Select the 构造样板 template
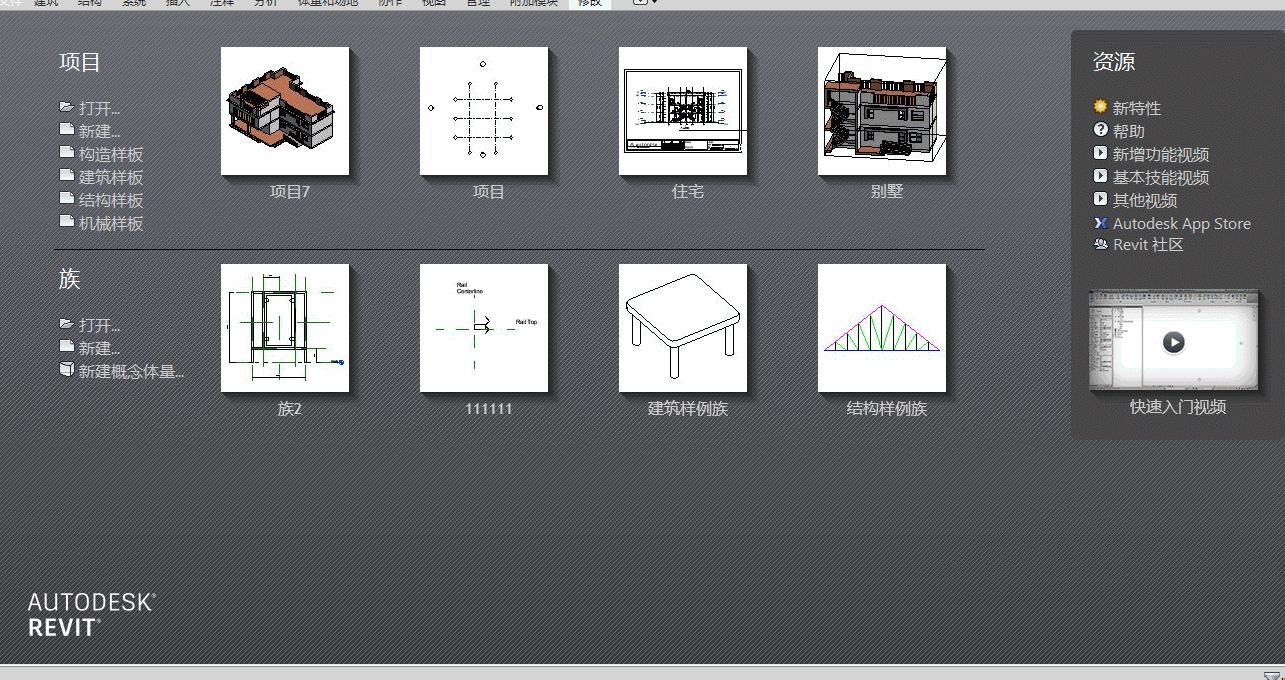Image resolution: width=1285 pixels, height=680 pixels. coord(111,154)
